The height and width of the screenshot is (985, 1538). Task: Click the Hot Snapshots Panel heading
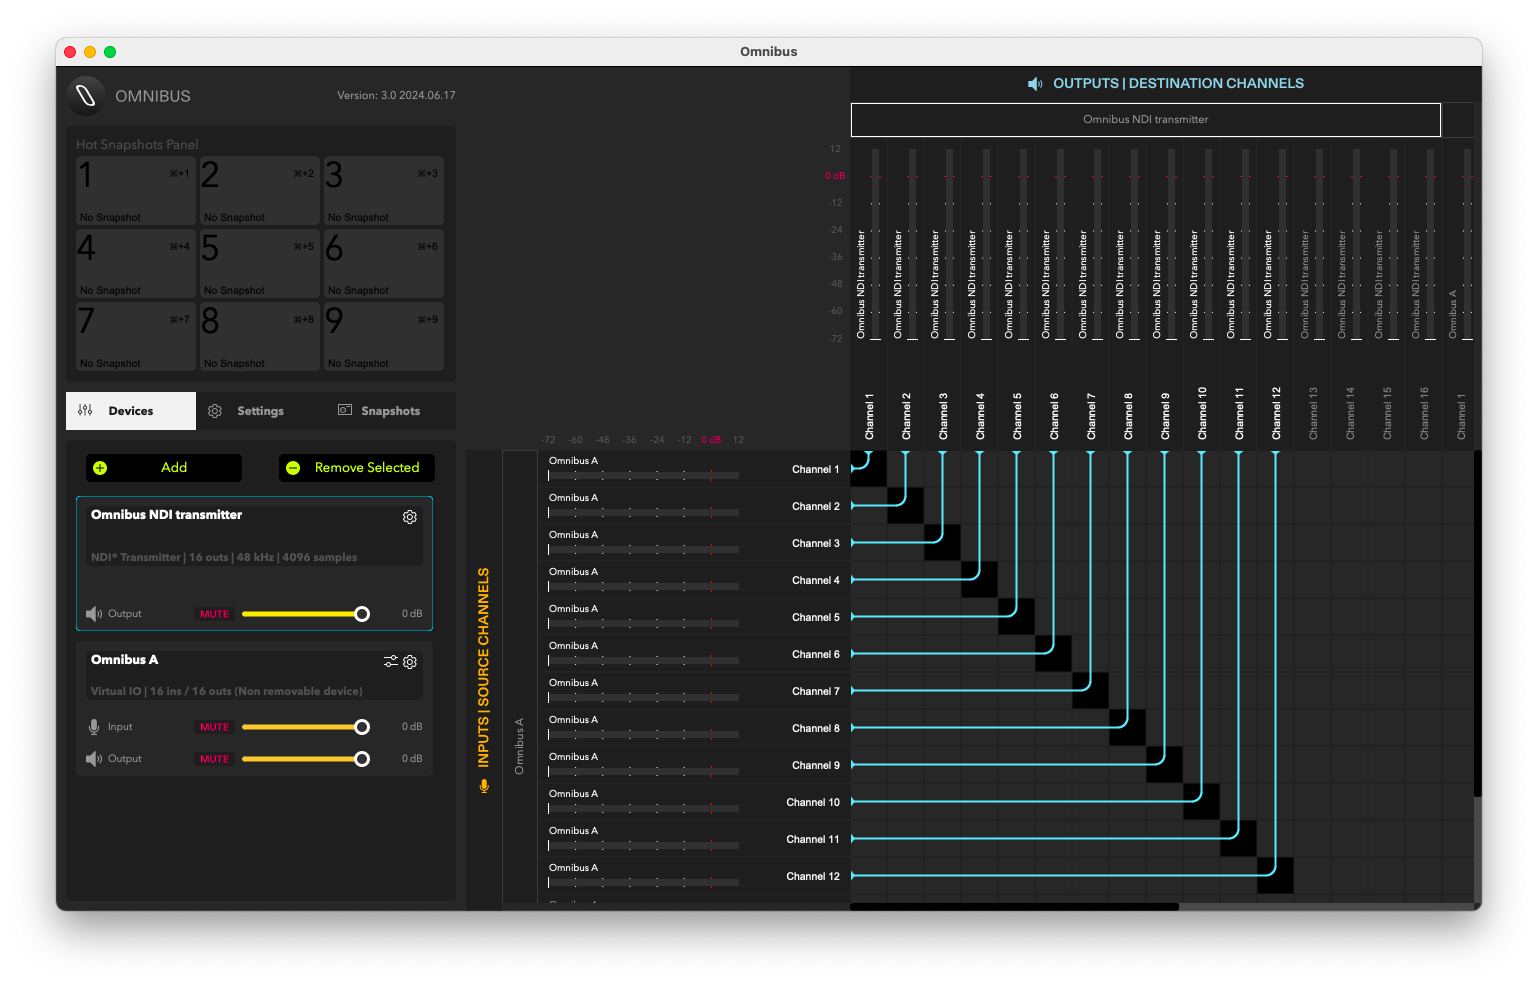point(137,145)
